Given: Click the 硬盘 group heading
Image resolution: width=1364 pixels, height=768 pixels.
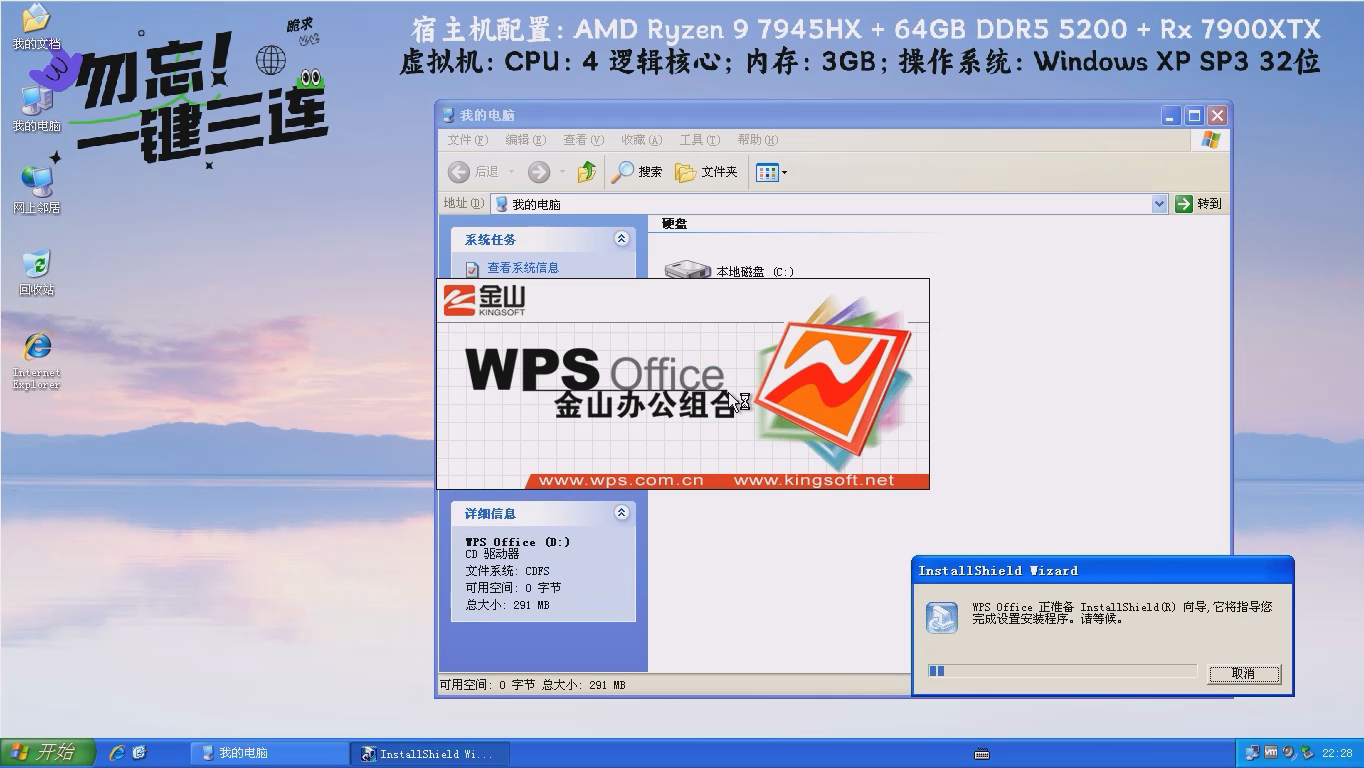Looking at the screenshot, I should pos(675,224).
